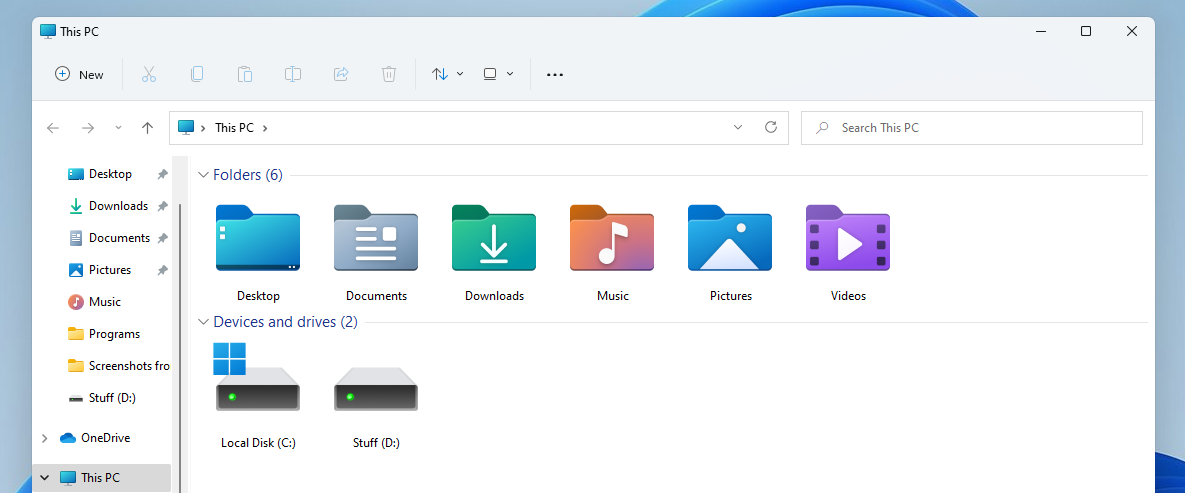Screen dimensions: 1185x493
Task: Collapse the Folders (6) group
Action: pos(203,175)
